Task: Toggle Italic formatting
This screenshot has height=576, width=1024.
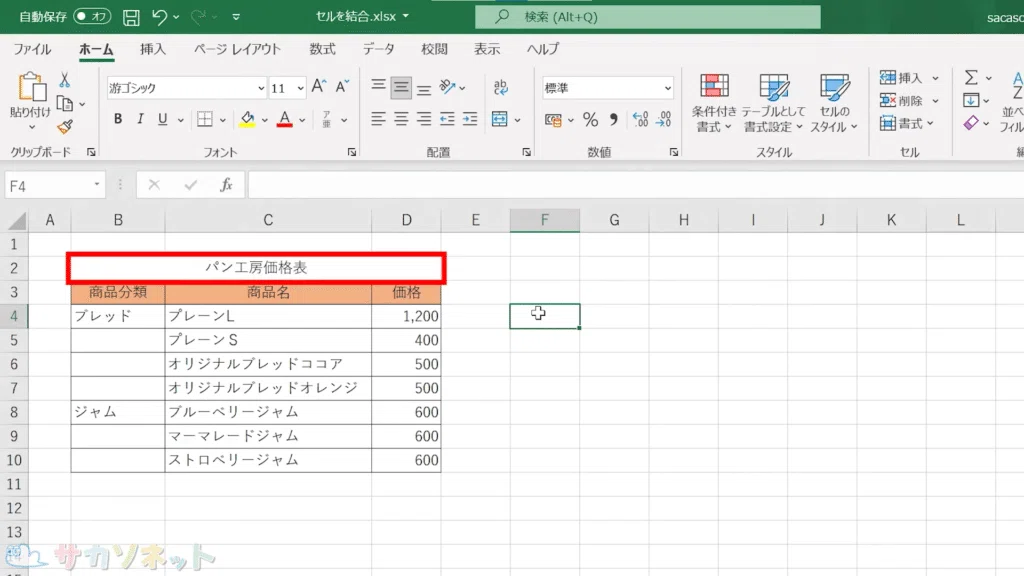Action: (x=140, y=119)
